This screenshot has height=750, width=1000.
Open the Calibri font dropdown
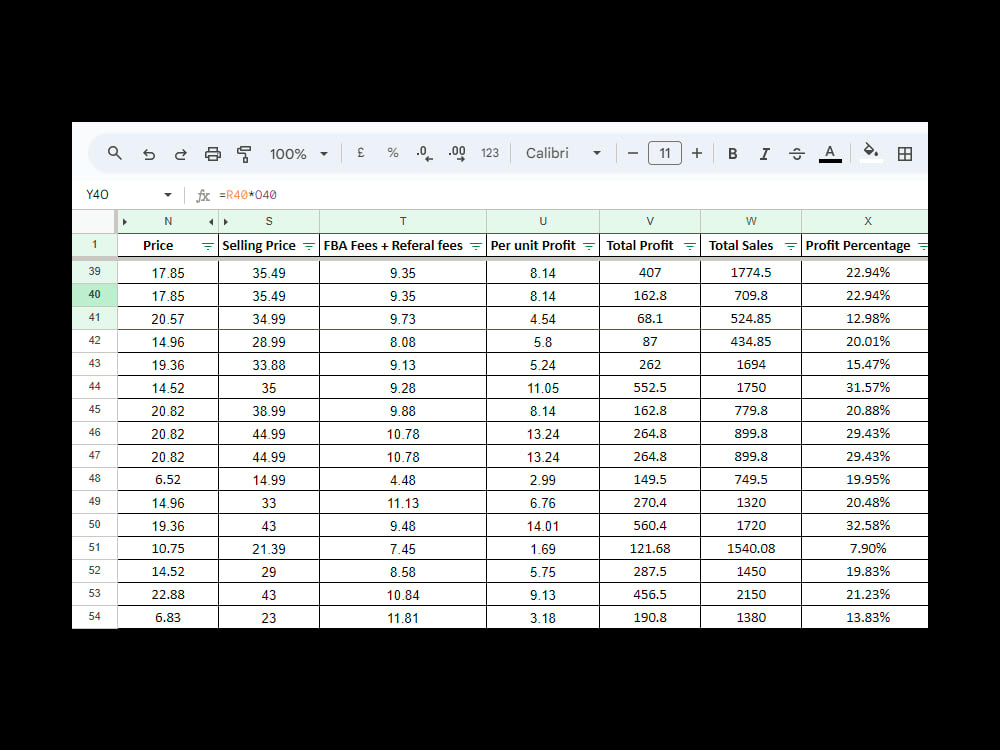point(563,153)
